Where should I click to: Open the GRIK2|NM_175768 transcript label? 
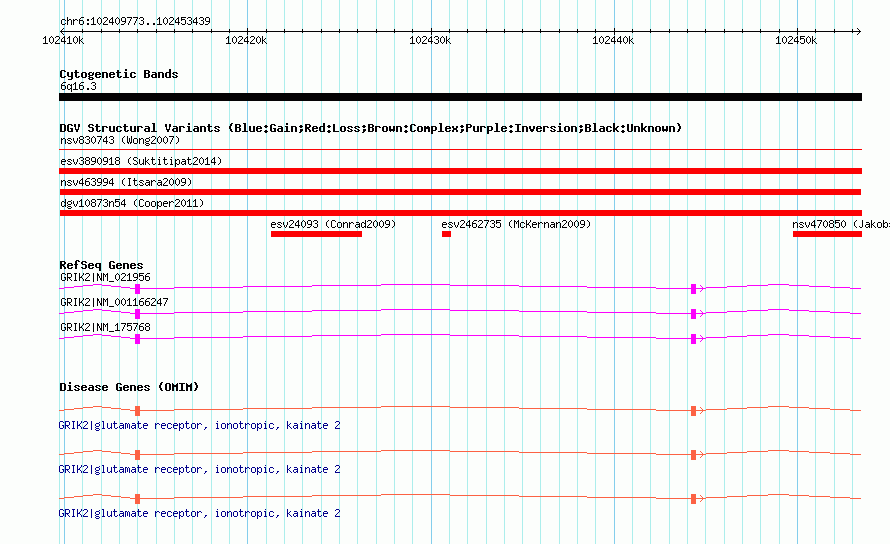click(x=105, y=327)
